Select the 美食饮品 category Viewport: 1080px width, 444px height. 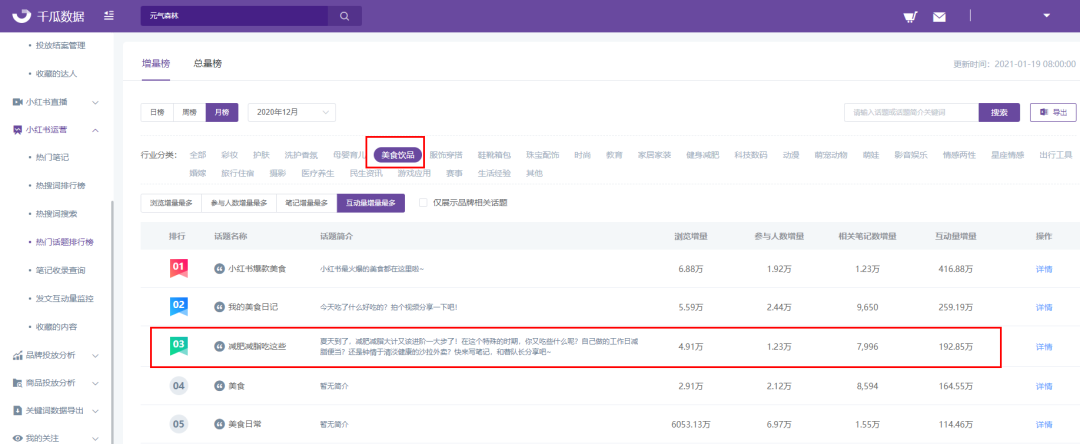coord(397,155)
